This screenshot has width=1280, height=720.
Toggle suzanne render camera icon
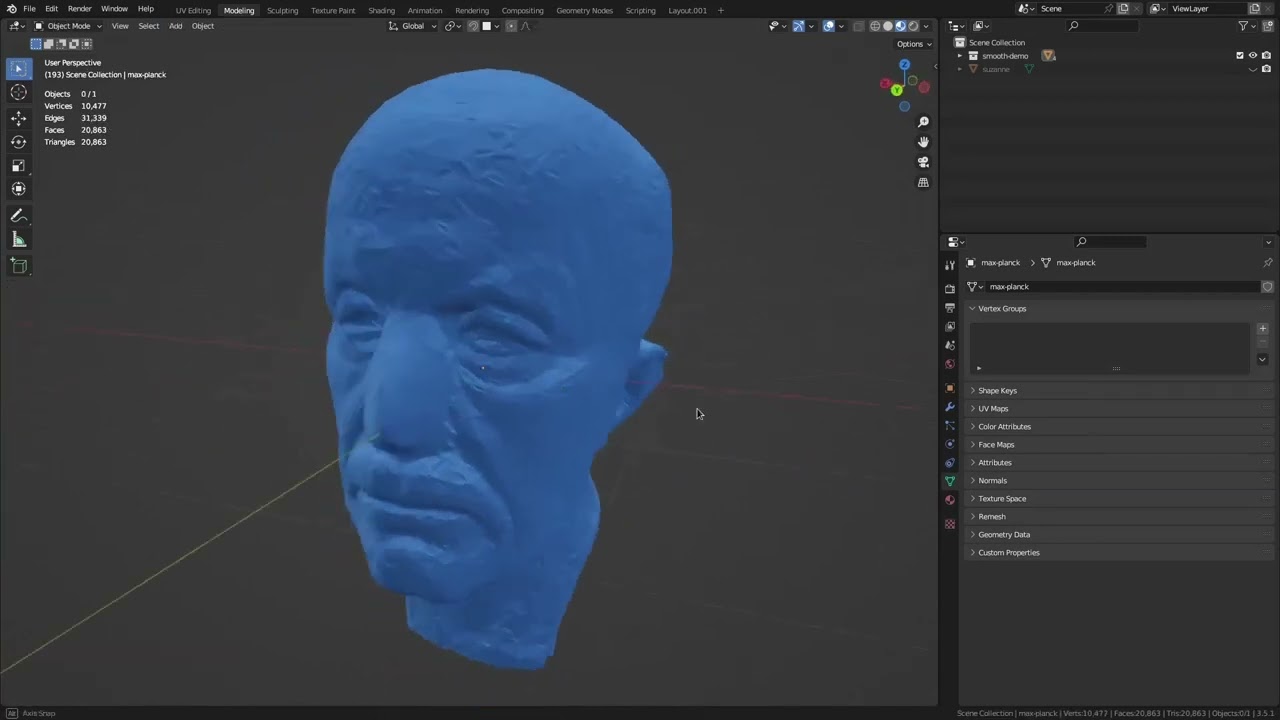pyautogui.click(x=1266, y=69)
